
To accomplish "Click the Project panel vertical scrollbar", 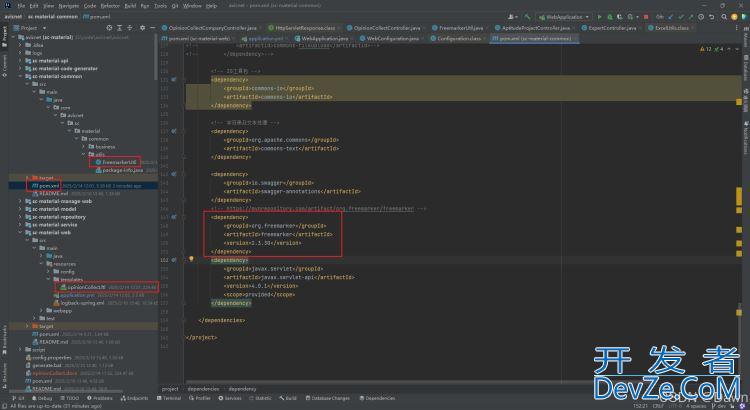I will point(155,57).
